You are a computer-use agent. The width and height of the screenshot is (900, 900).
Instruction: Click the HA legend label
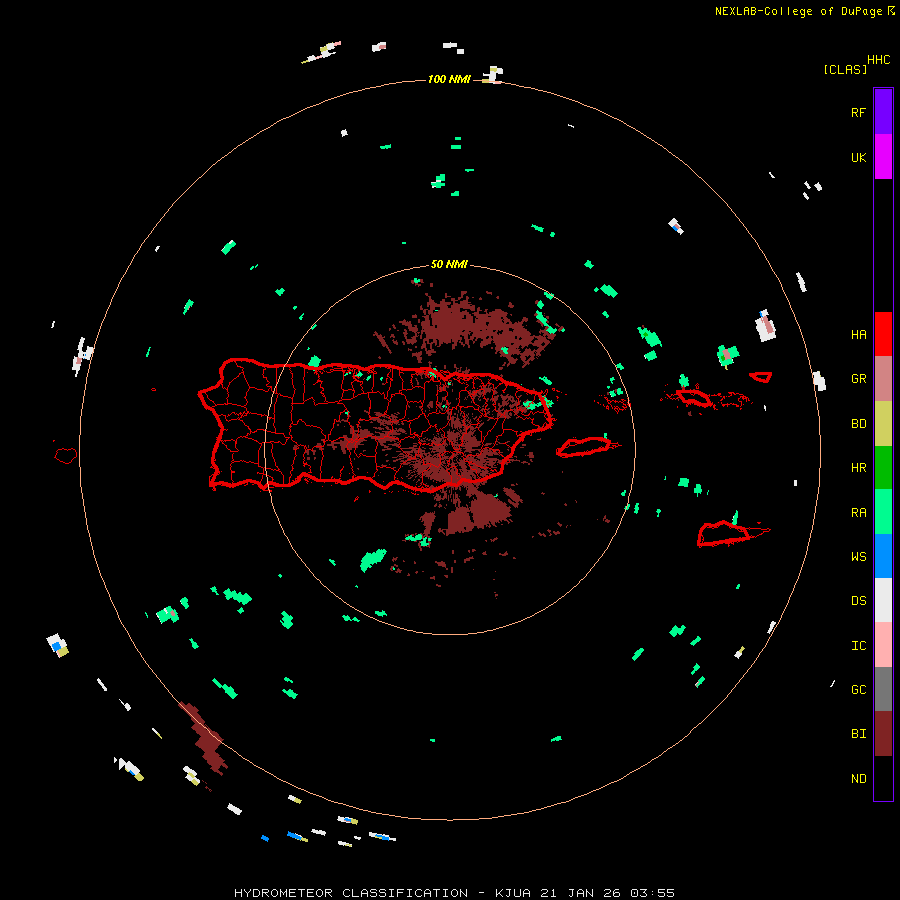click(858, 335)
